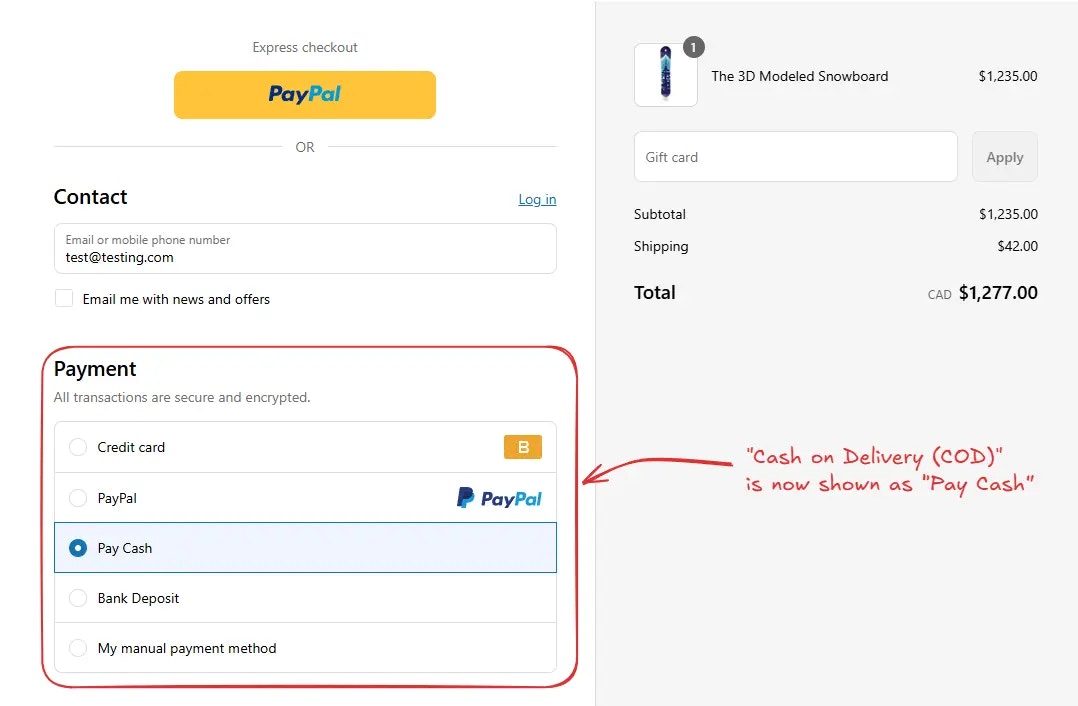This screenshot has width=1078, height=706.
Task: Choose the PayPal radio button in Payment
Action: [78, 498]
